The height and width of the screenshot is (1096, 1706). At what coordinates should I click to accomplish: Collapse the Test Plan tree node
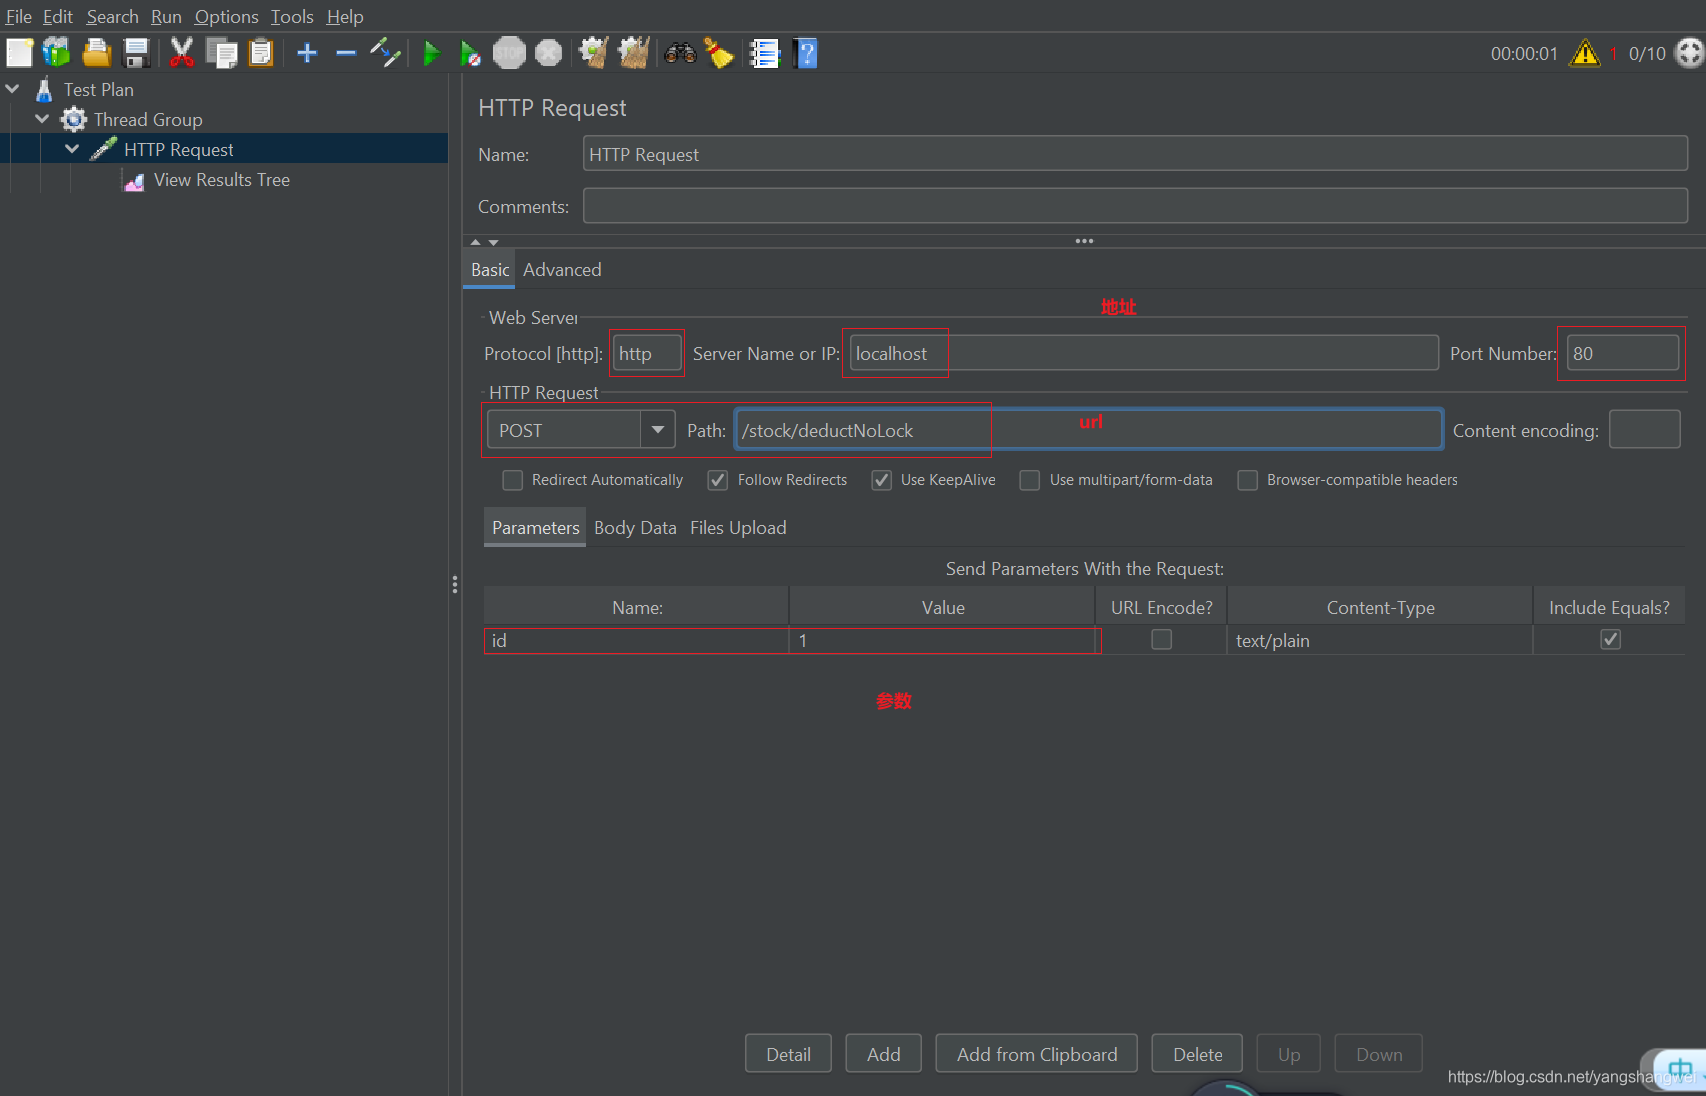click(x=13, y=89)
